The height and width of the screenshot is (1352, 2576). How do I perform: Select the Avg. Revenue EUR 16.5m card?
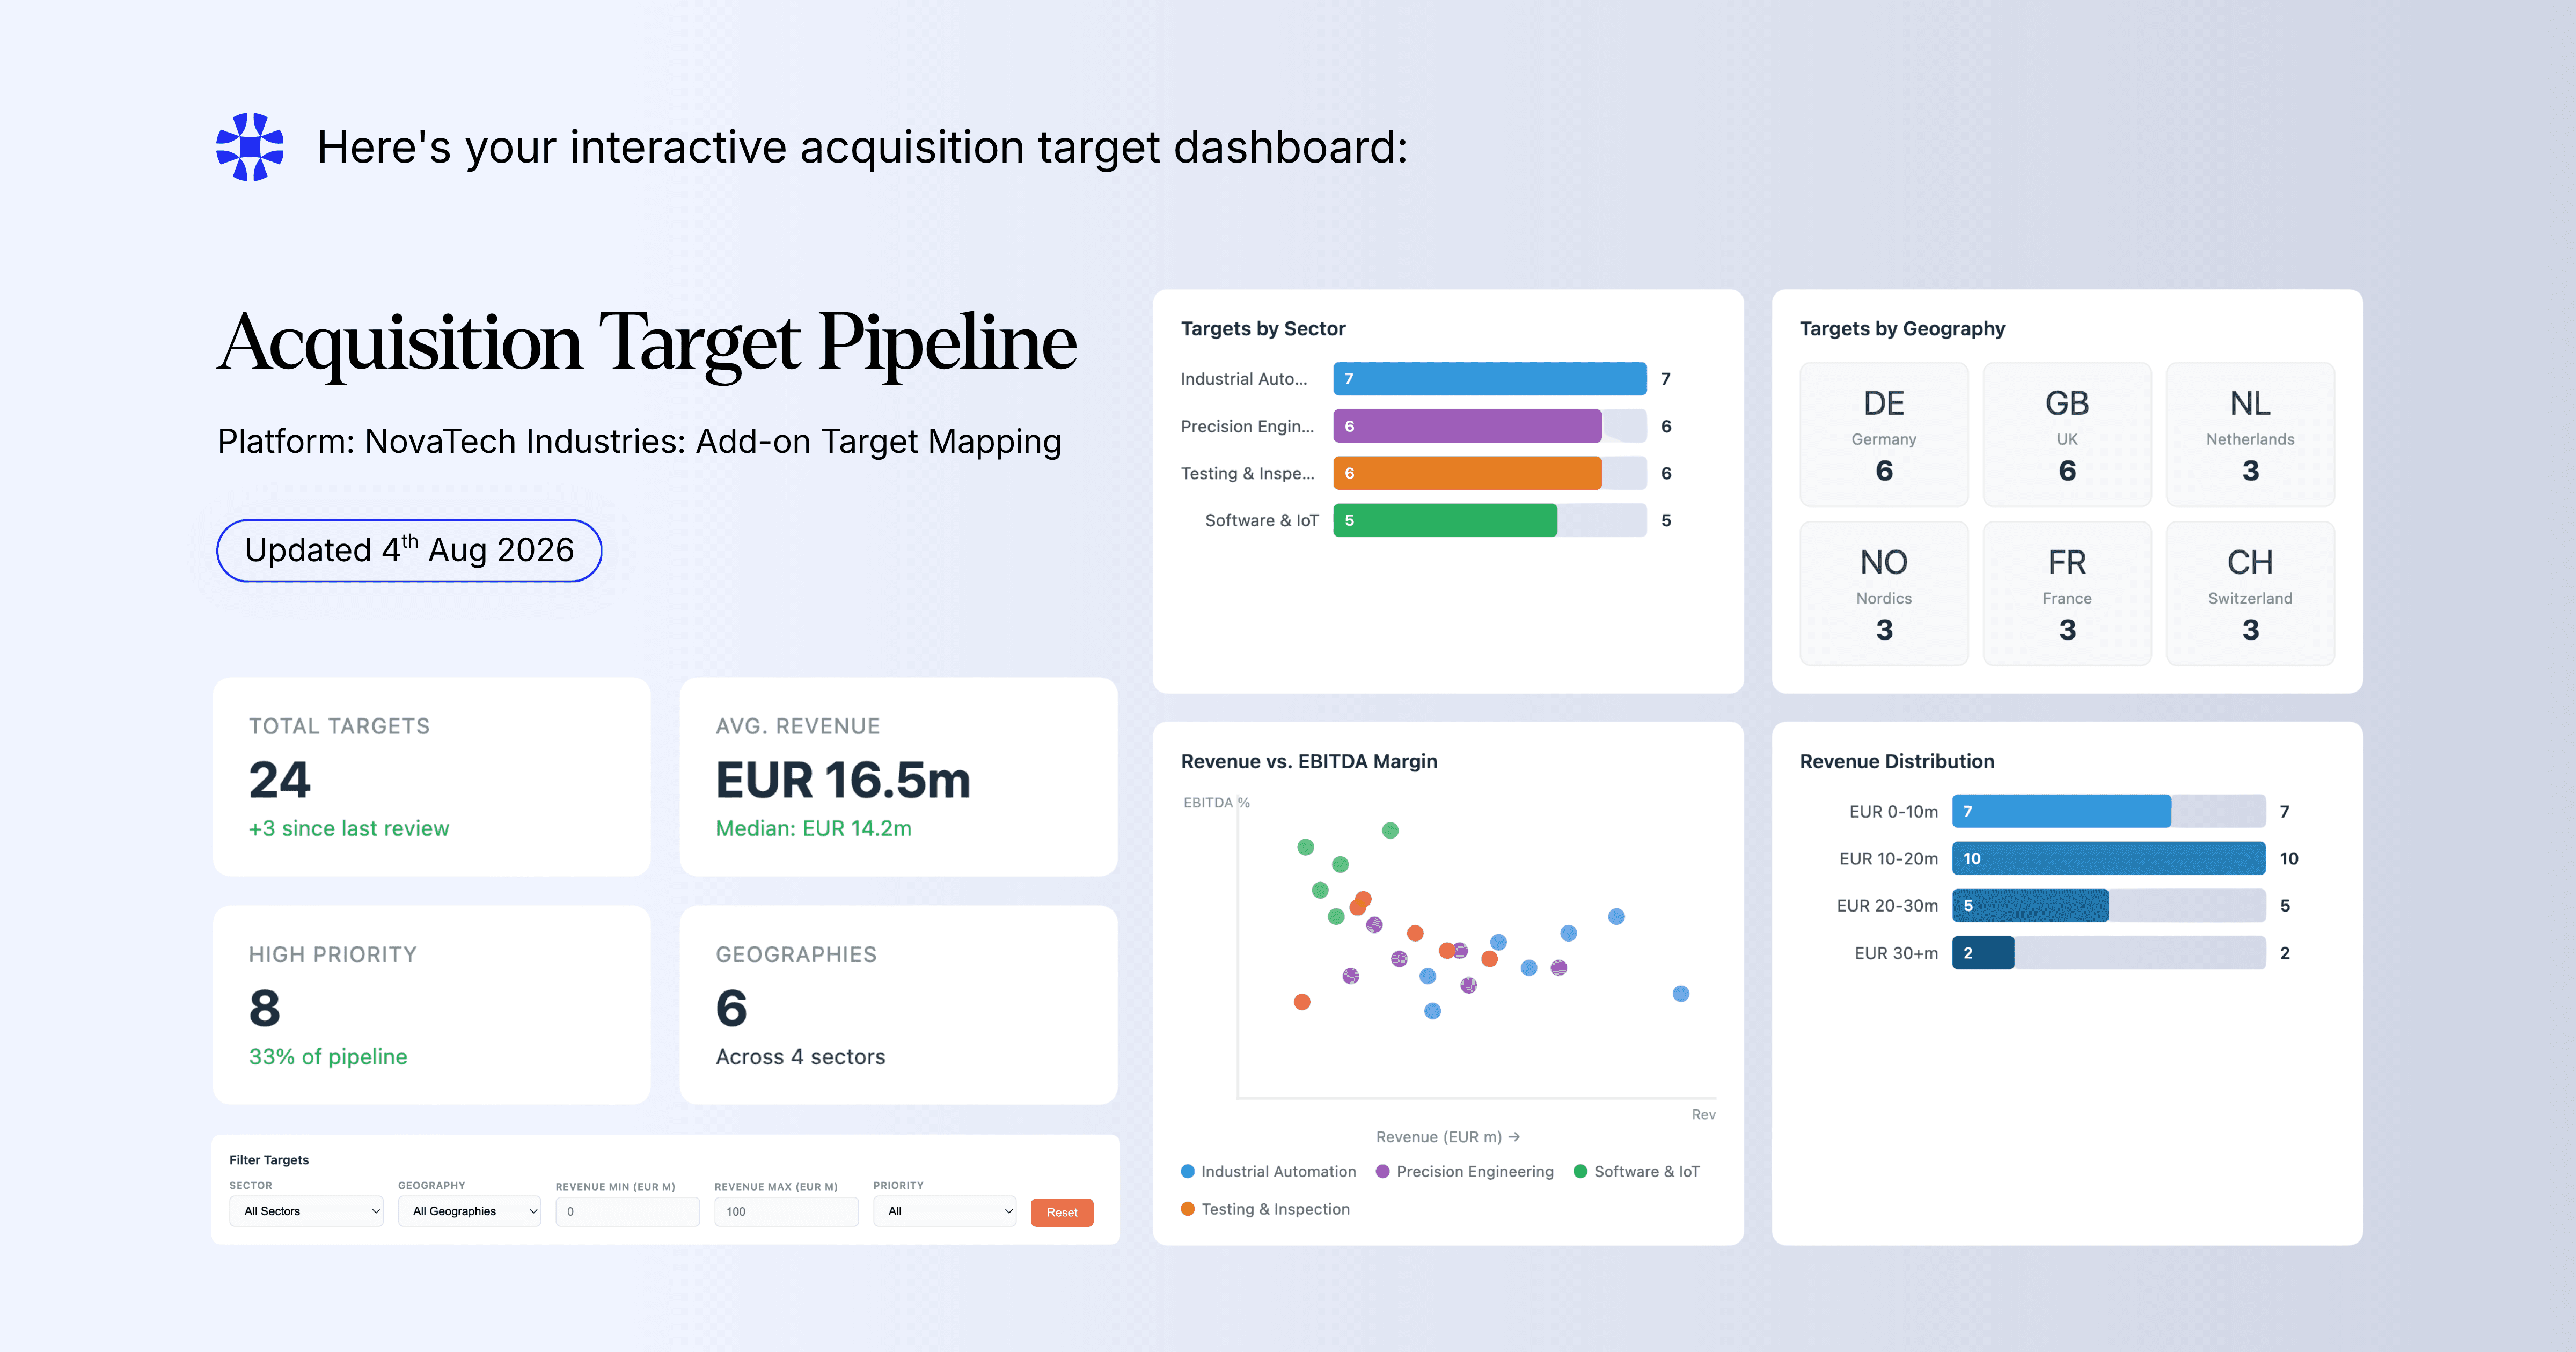898,777
